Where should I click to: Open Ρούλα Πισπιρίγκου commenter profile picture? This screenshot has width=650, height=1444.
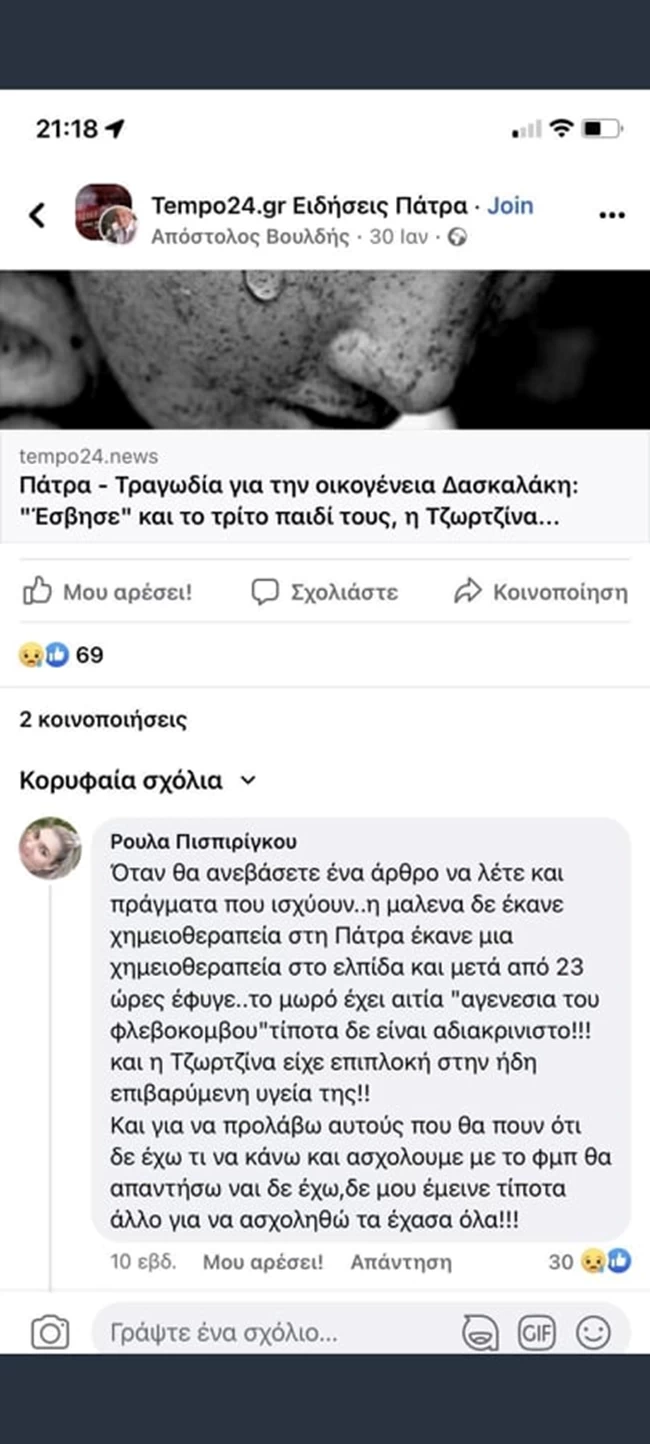(x=50, y=848)
